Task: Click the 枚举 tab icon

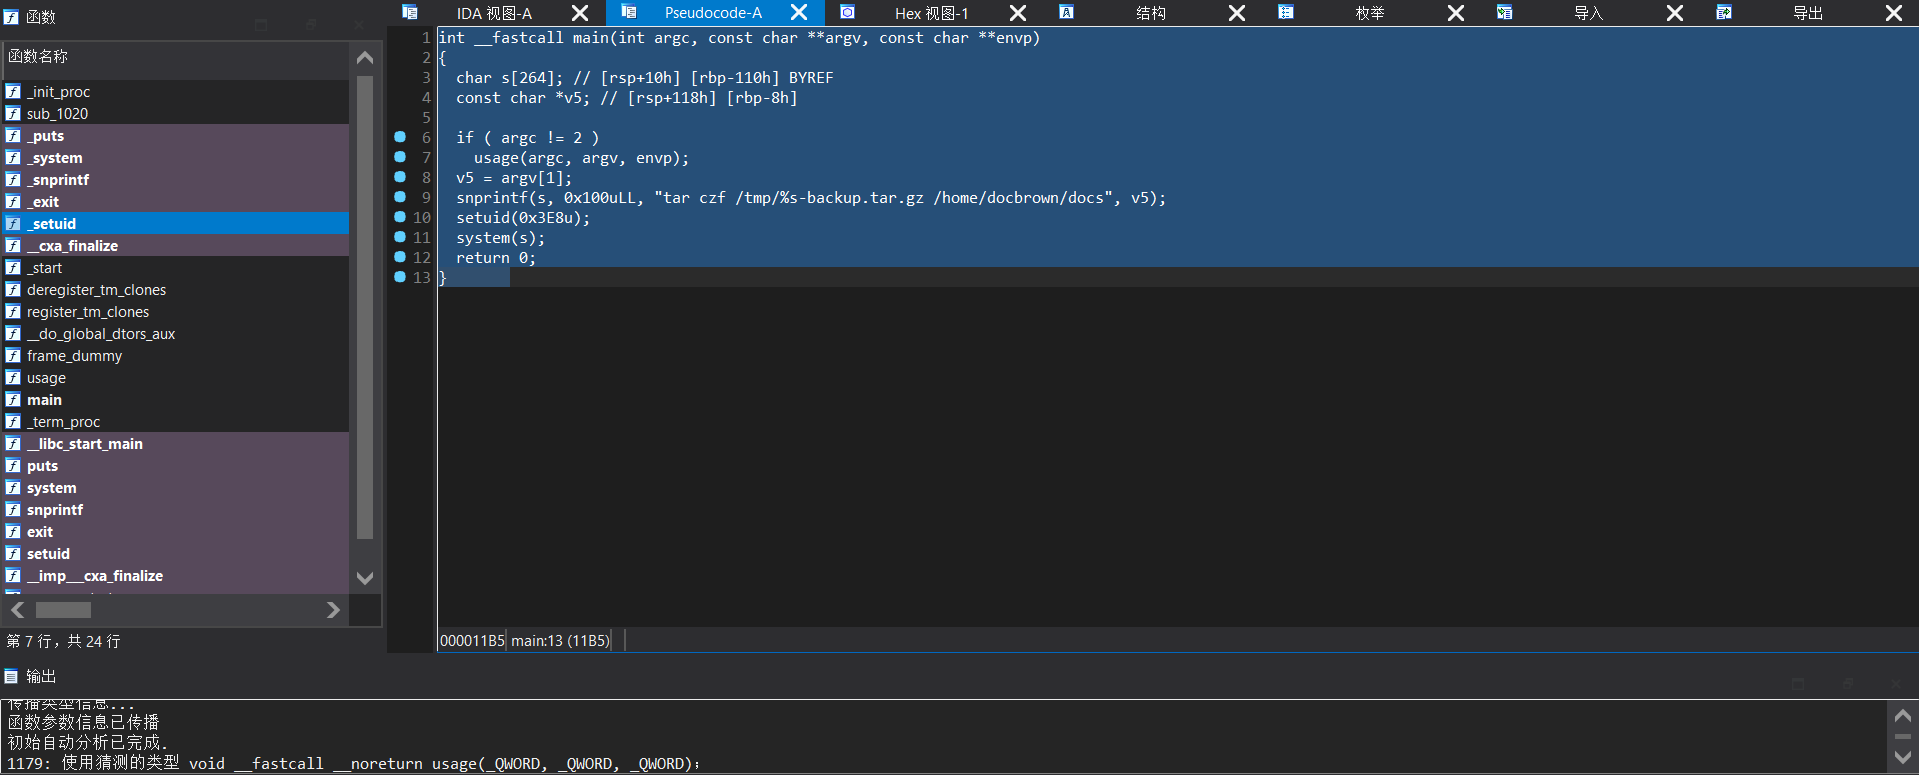Action: pos(1286,12)
